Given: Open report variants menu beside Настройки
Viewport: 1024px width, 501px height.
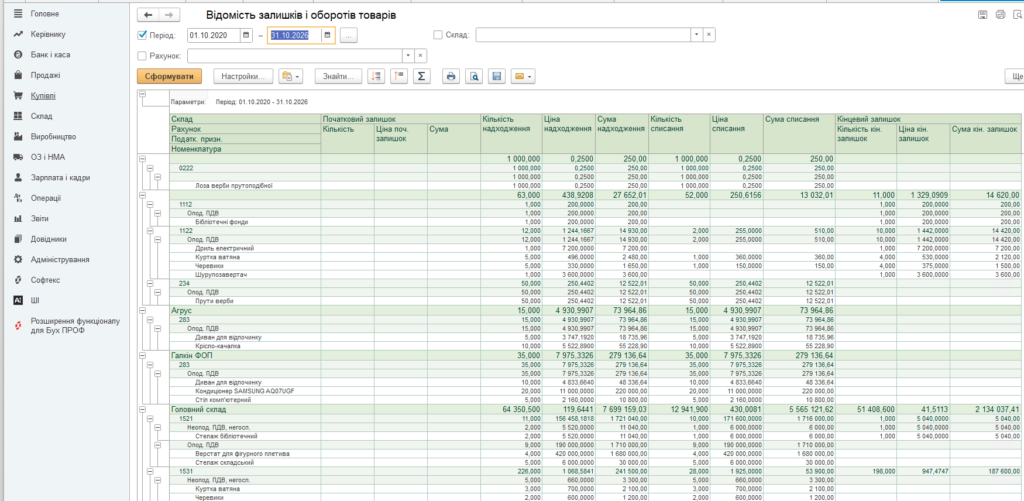Looking at the screenshot, I should (290, 76).
